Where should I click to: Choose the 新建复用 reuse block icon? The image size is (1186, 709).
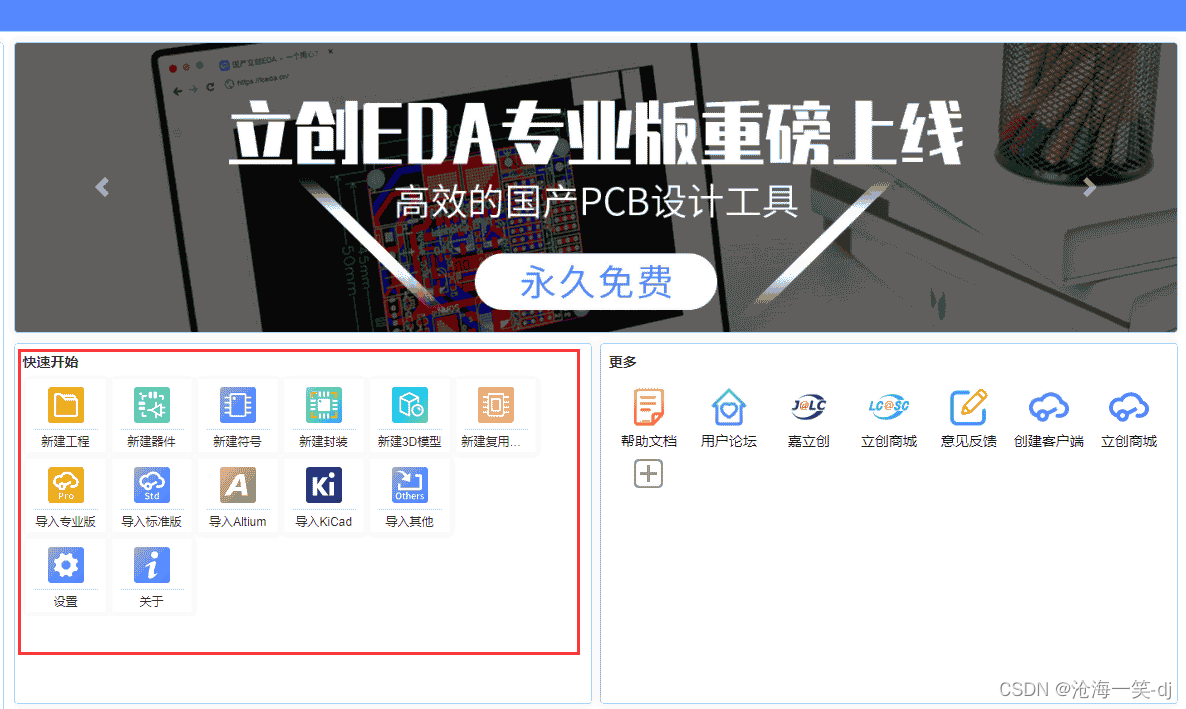[x=495, y=405]
